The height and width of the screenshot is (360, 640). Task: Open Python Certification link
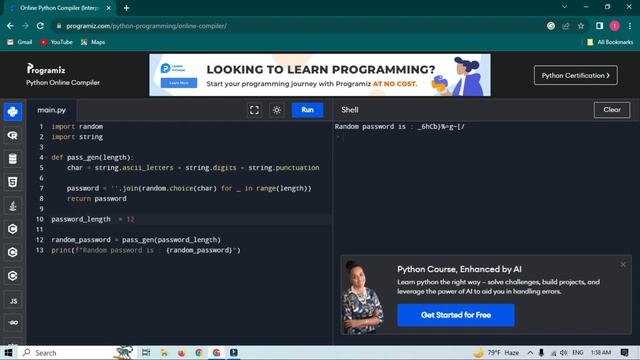(x=576, y=75)
